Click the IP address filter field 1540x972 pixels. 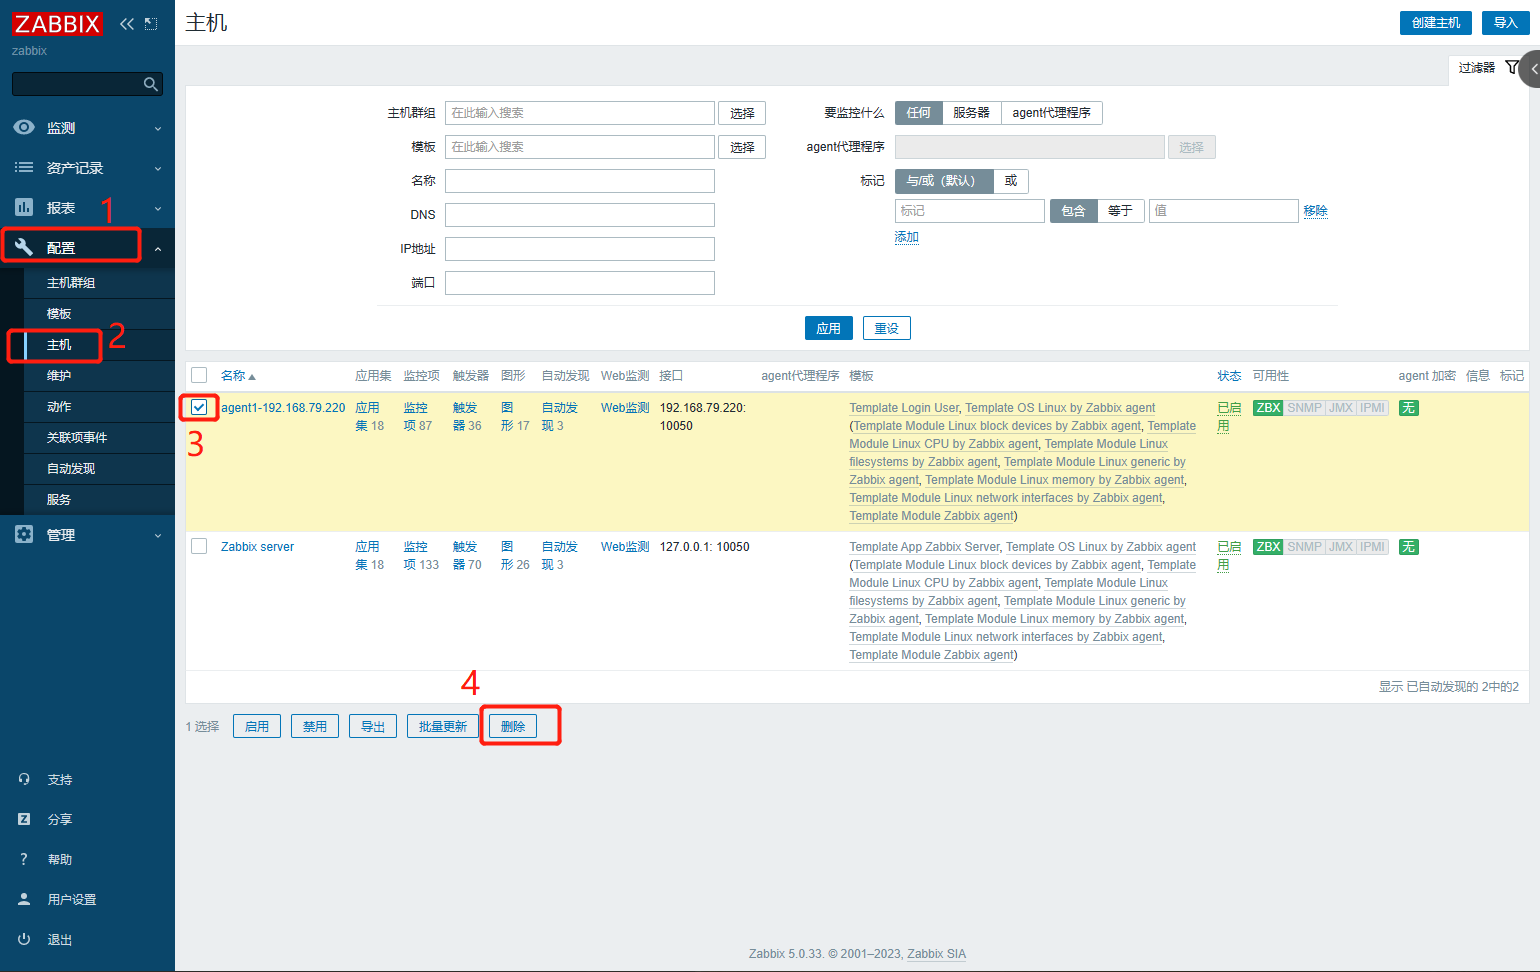pos(580,249)
